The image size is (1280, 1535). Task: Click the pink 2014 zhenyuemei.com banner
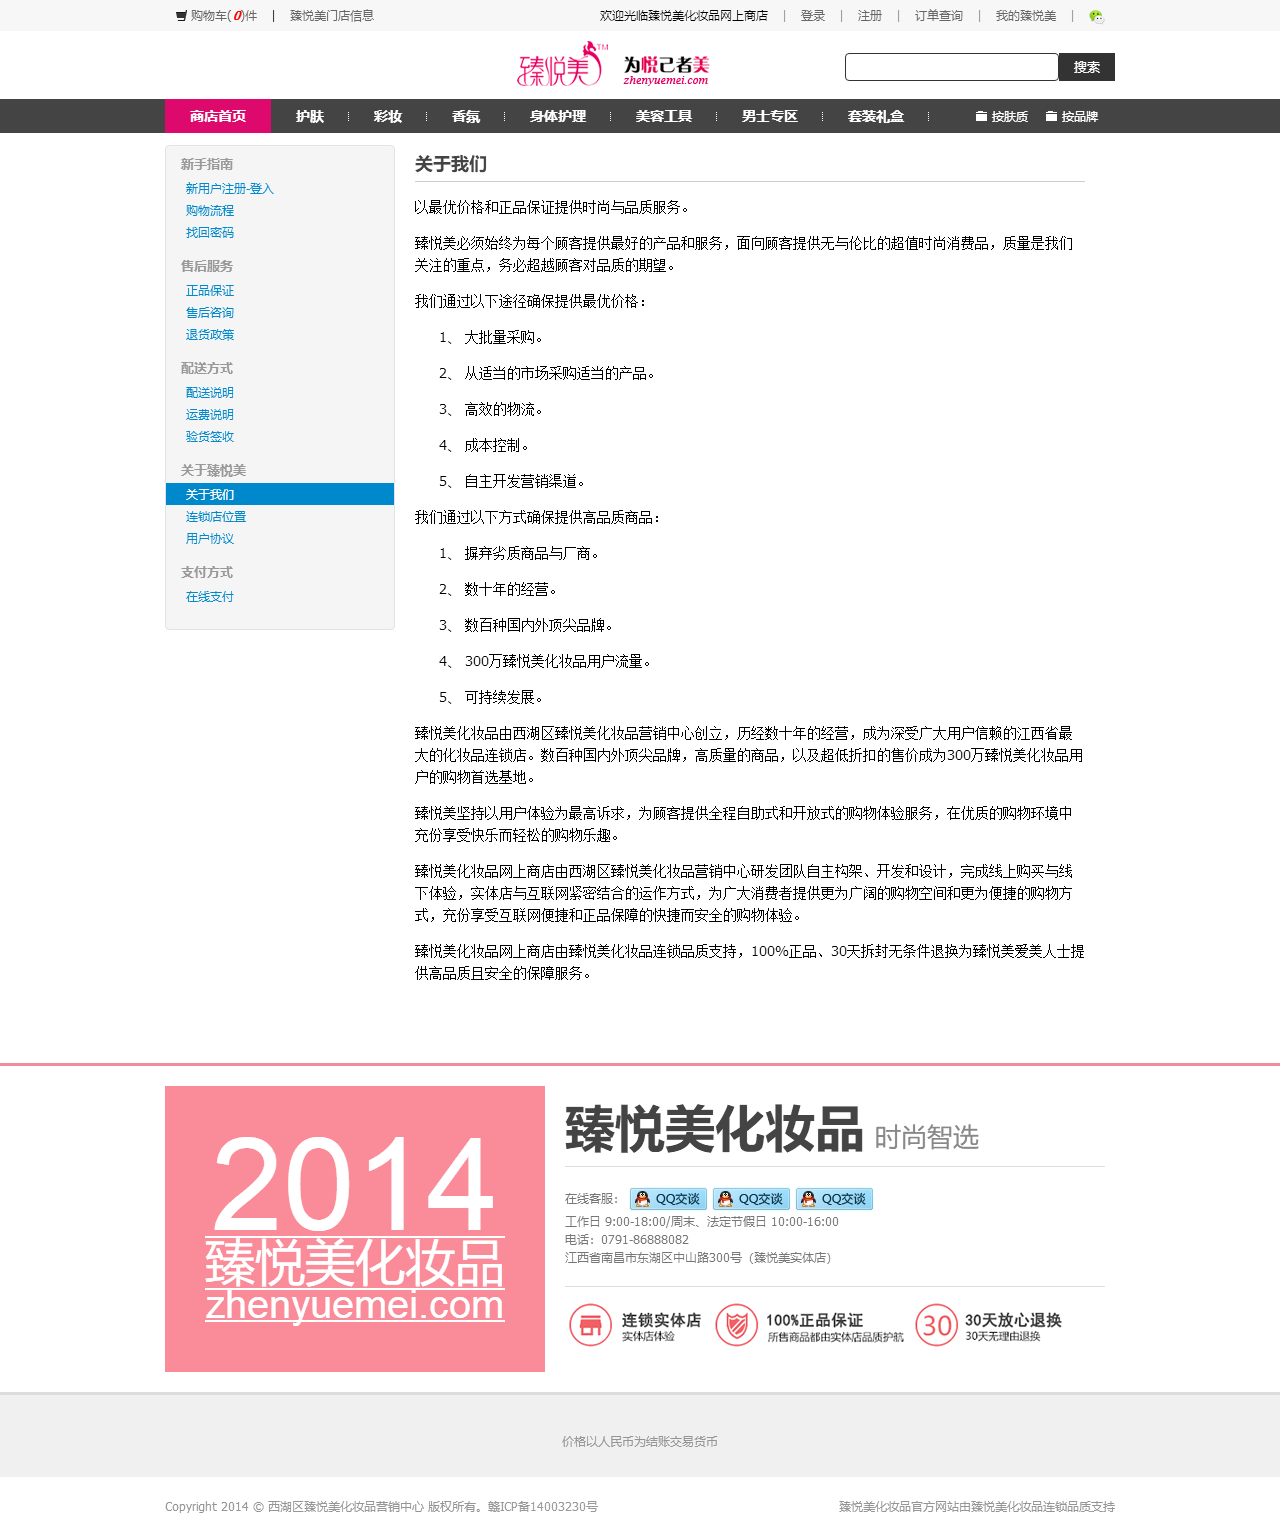pyautogui.click(x=355, y=1229)
